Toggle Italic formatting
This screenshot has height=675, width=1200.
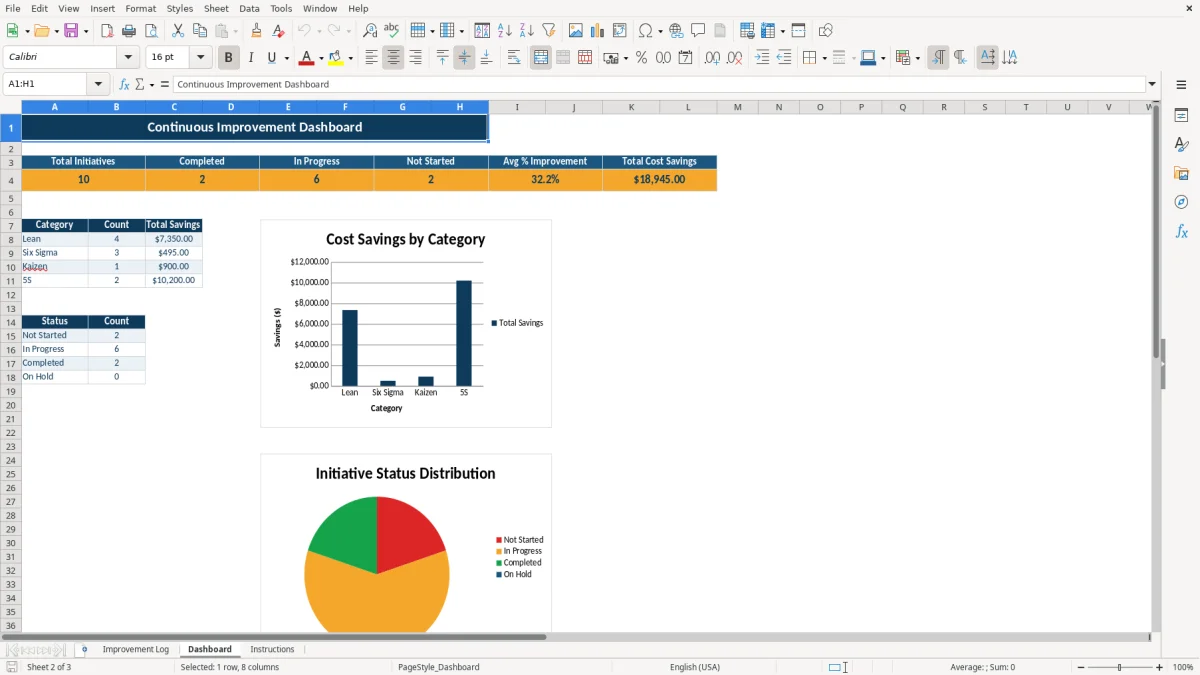coord(251,58)
